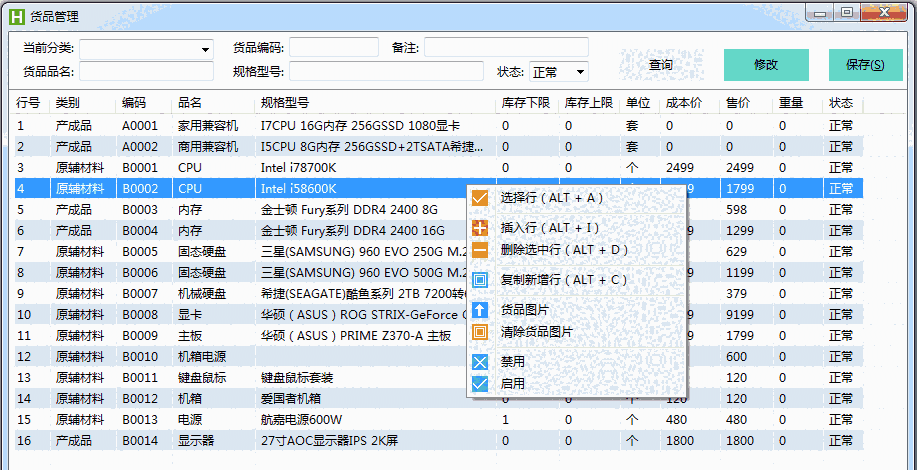Click the minus icon beside 删除选中行
Image resolution: width=917 pixels, height=470 pixels.
pyautogui.click(x=480, y=250)
